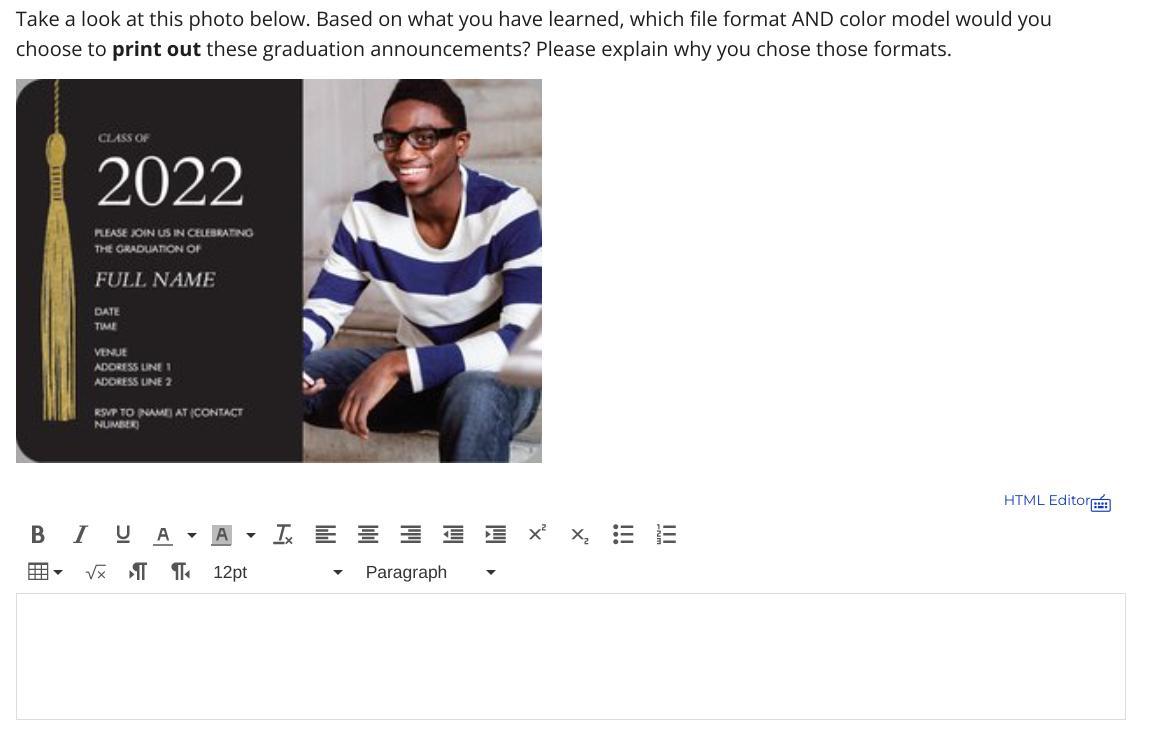Apply subscript formatting

point(580,535)
